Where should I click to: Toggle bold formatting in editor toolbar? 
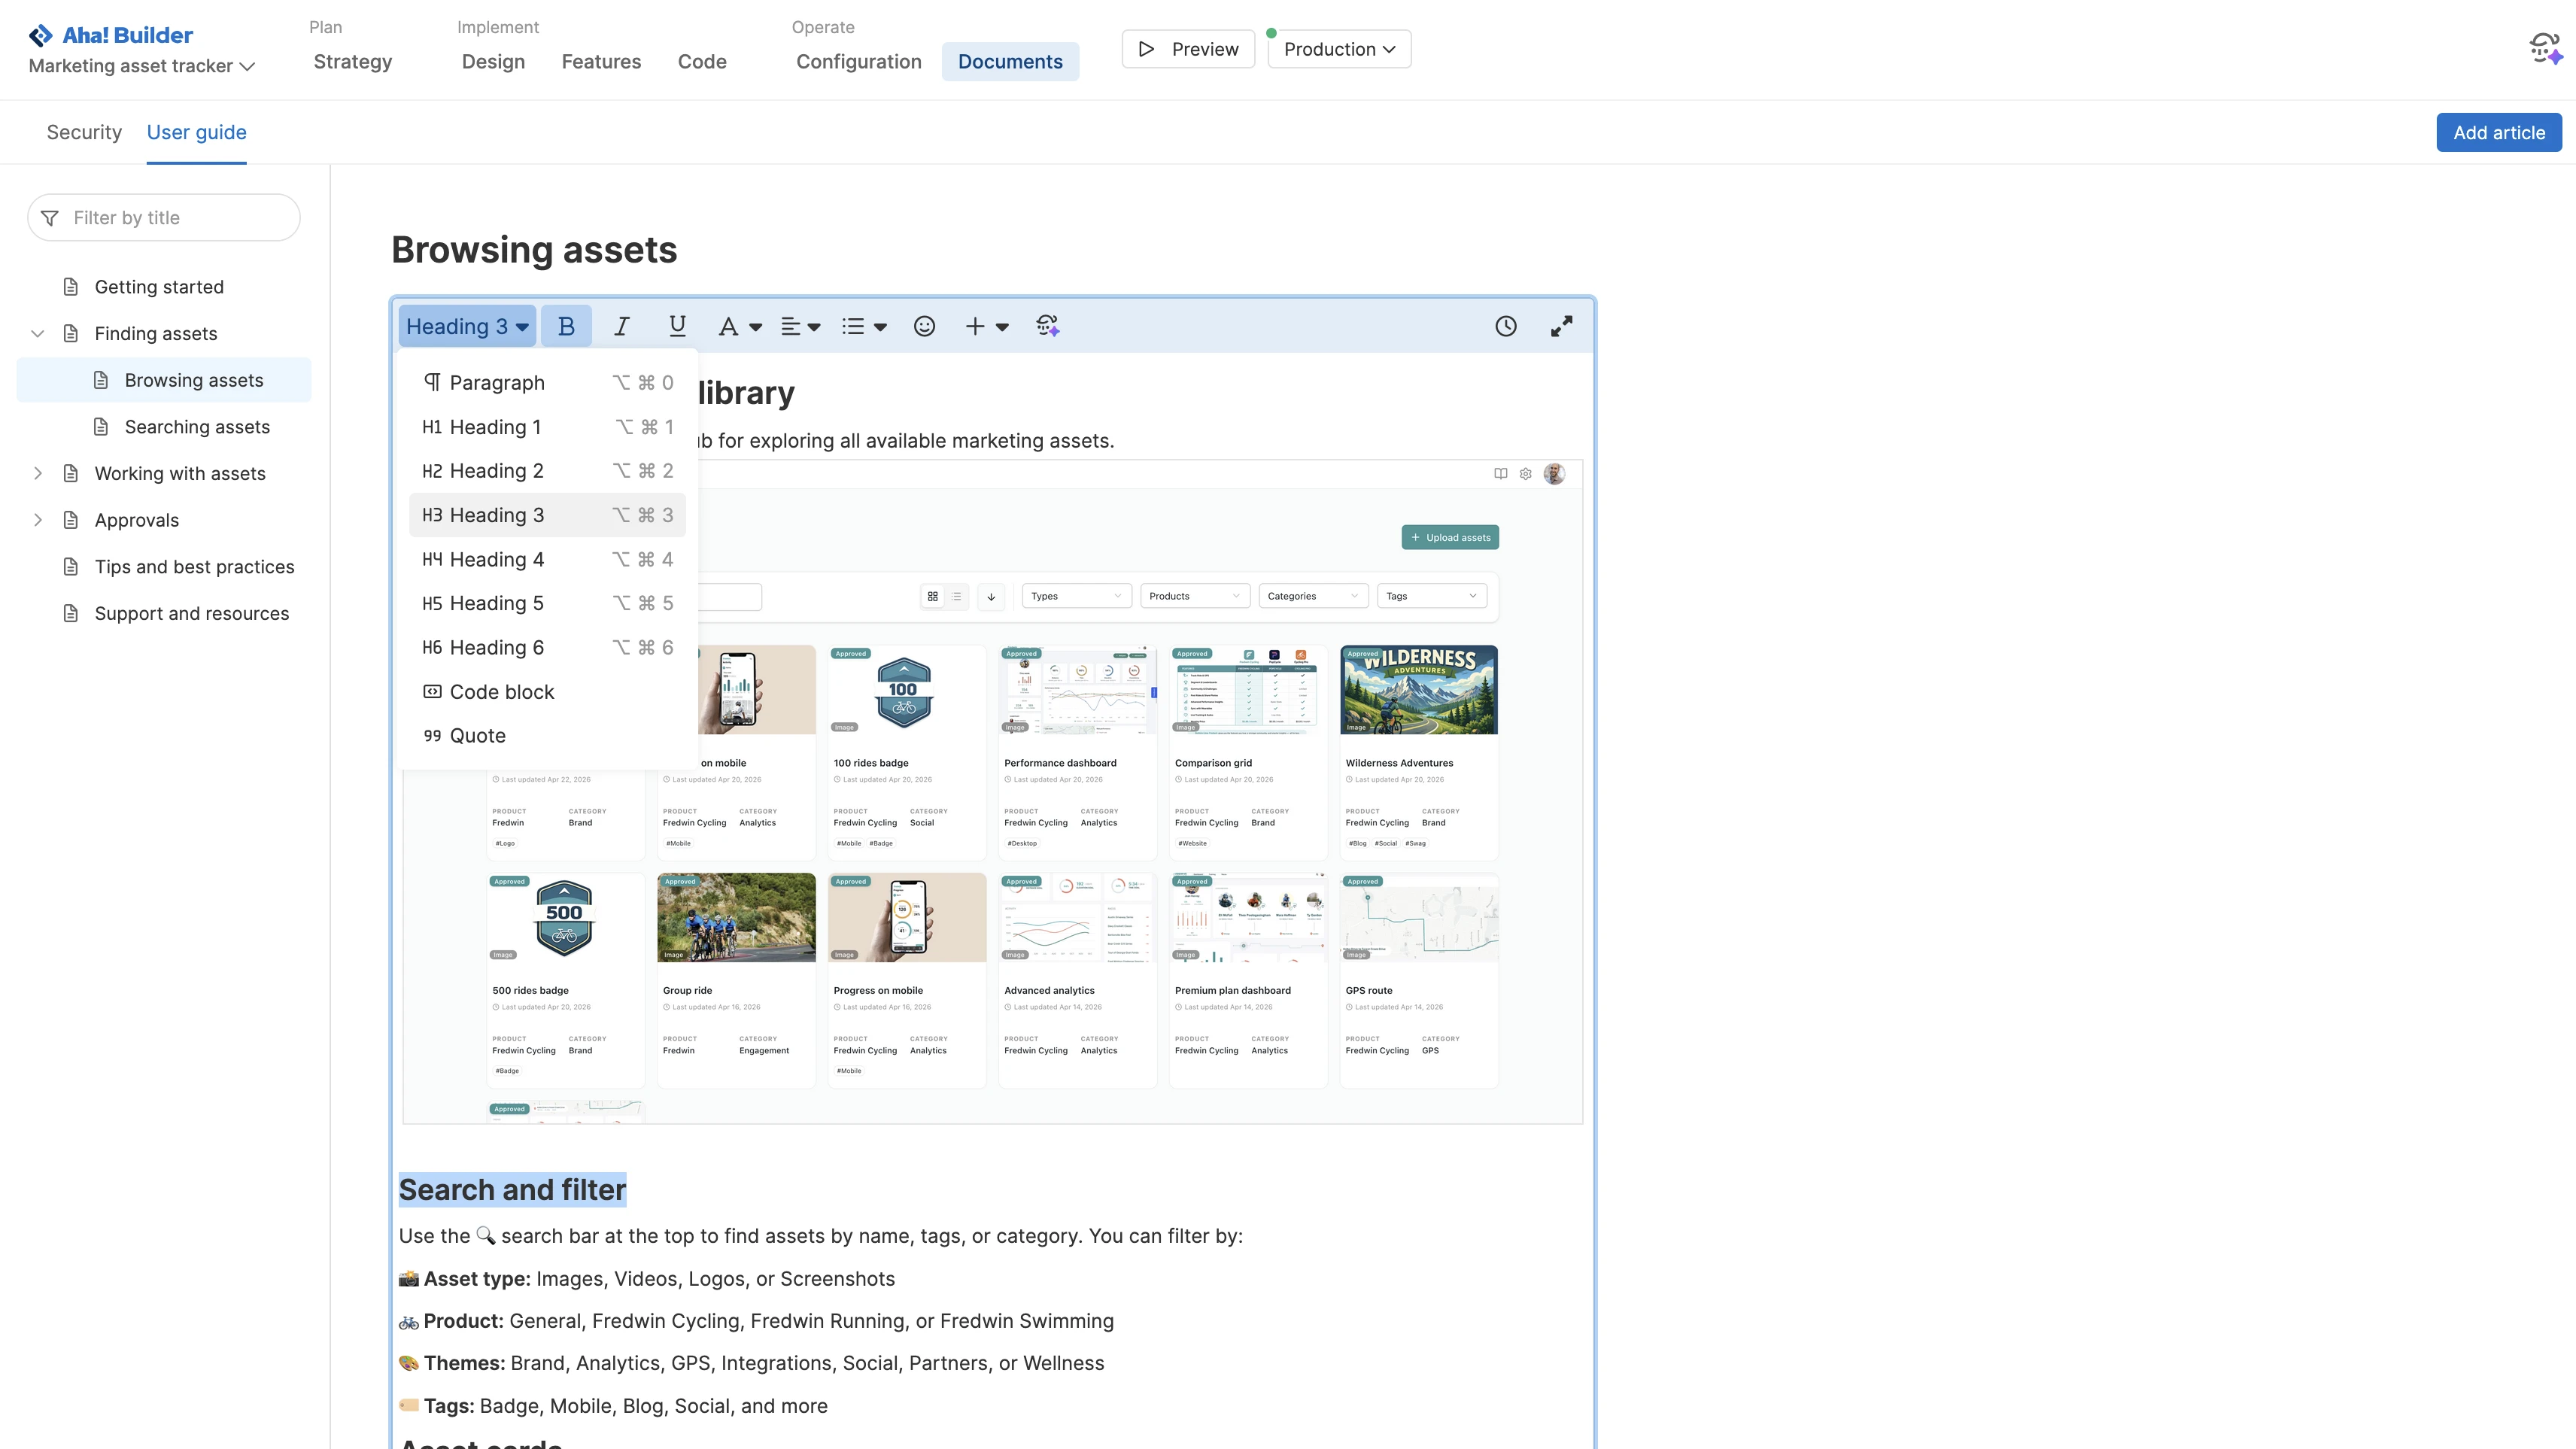(x=566, y=326)
